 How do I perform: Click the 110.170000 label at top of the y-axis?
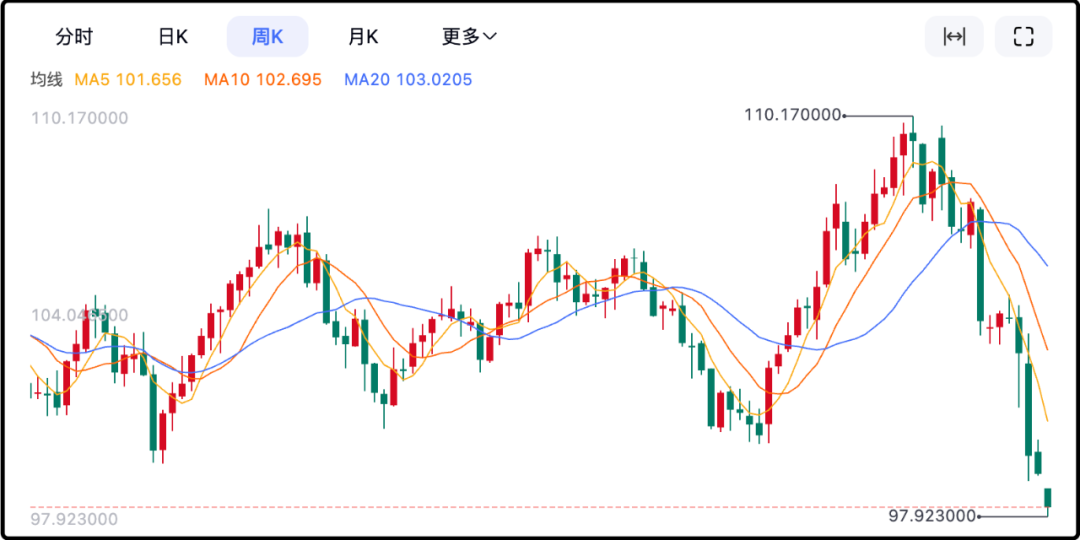tap(80, 118)
